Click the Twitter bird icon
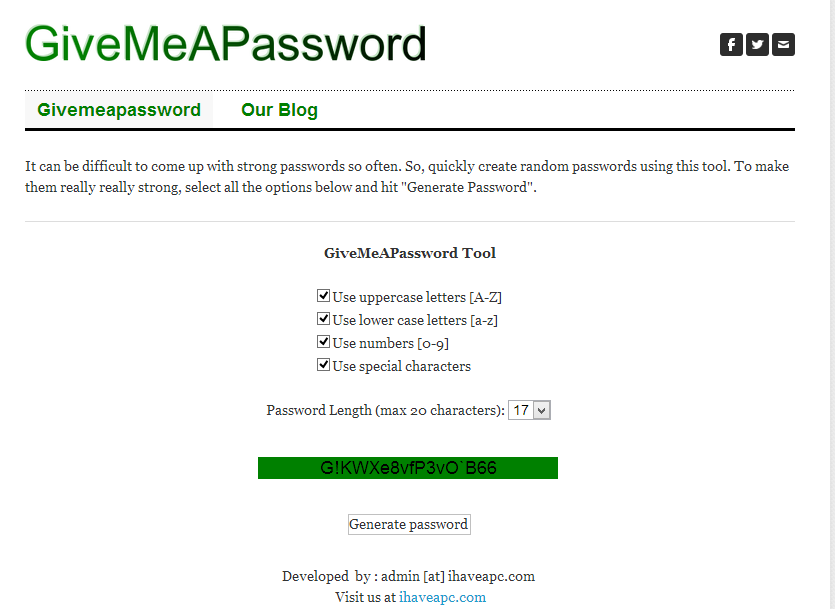 pyautogui.click(x=757, y=44)
